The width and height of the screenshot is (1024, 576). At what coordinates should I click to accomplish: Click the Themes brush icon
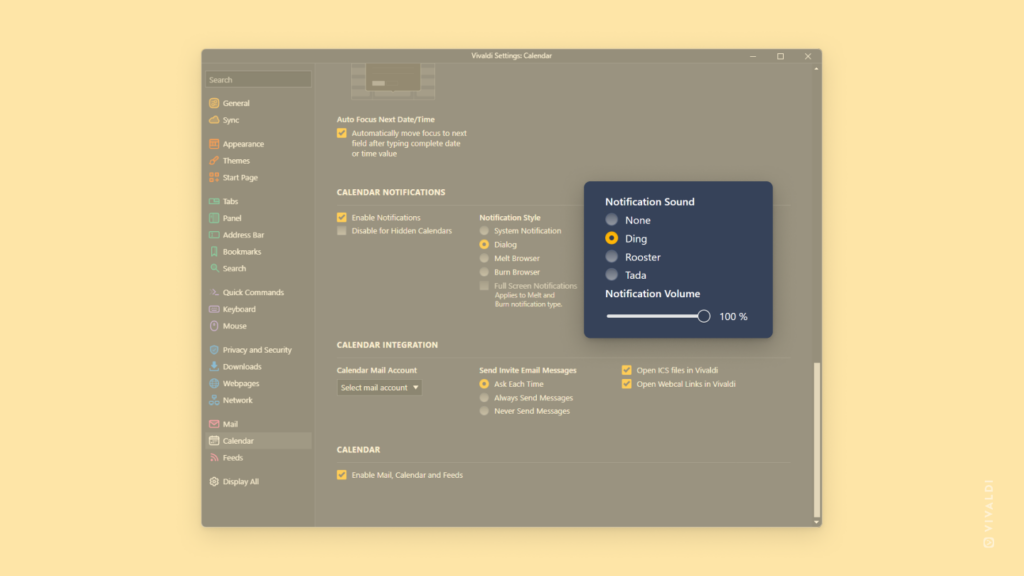click(x=214, y=161)
